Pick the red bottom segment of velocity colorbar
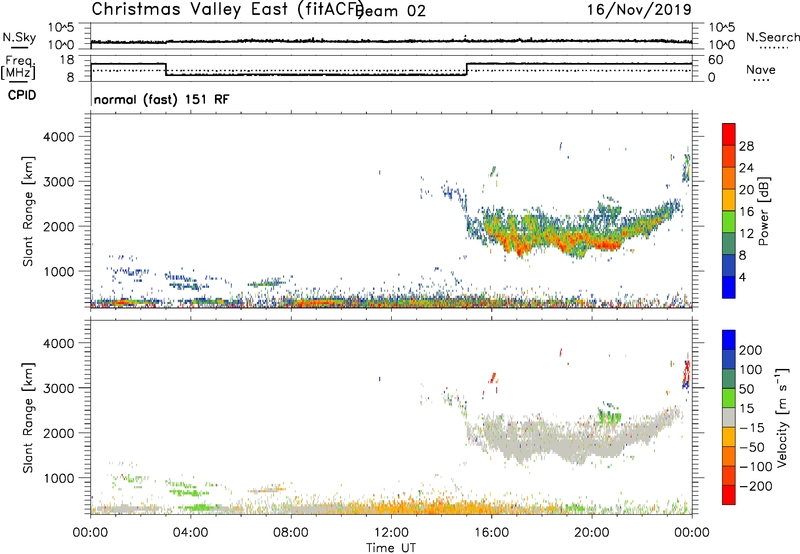This screenshot has width=800, height=554. click(729, 495)
